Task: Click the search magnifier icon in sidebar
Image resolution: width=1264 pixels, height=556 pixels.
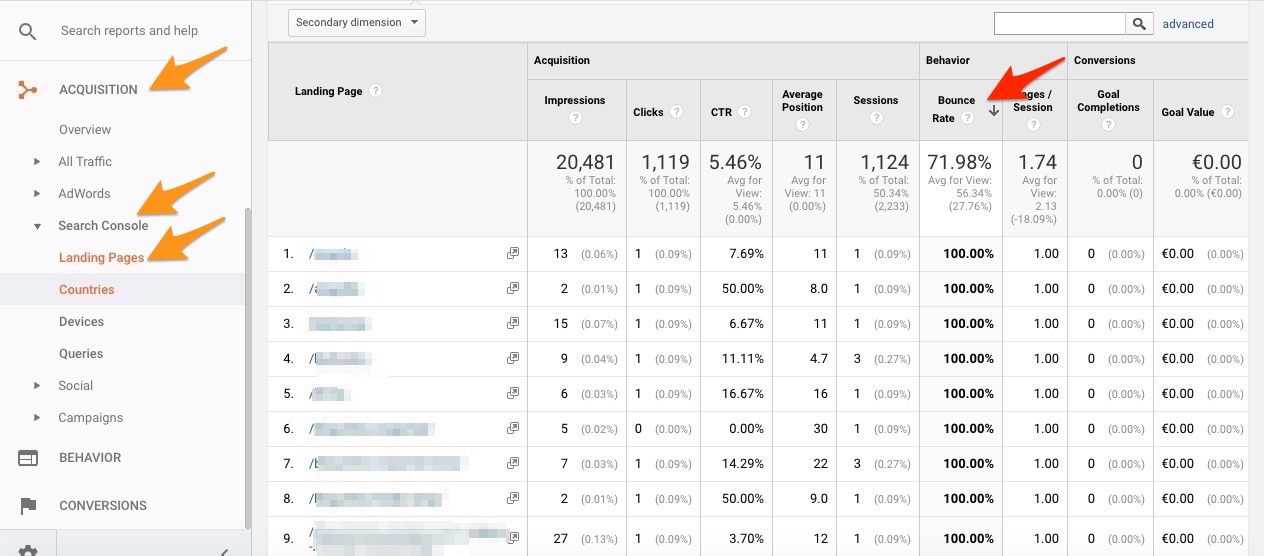Action: click(x=28, y=31)
